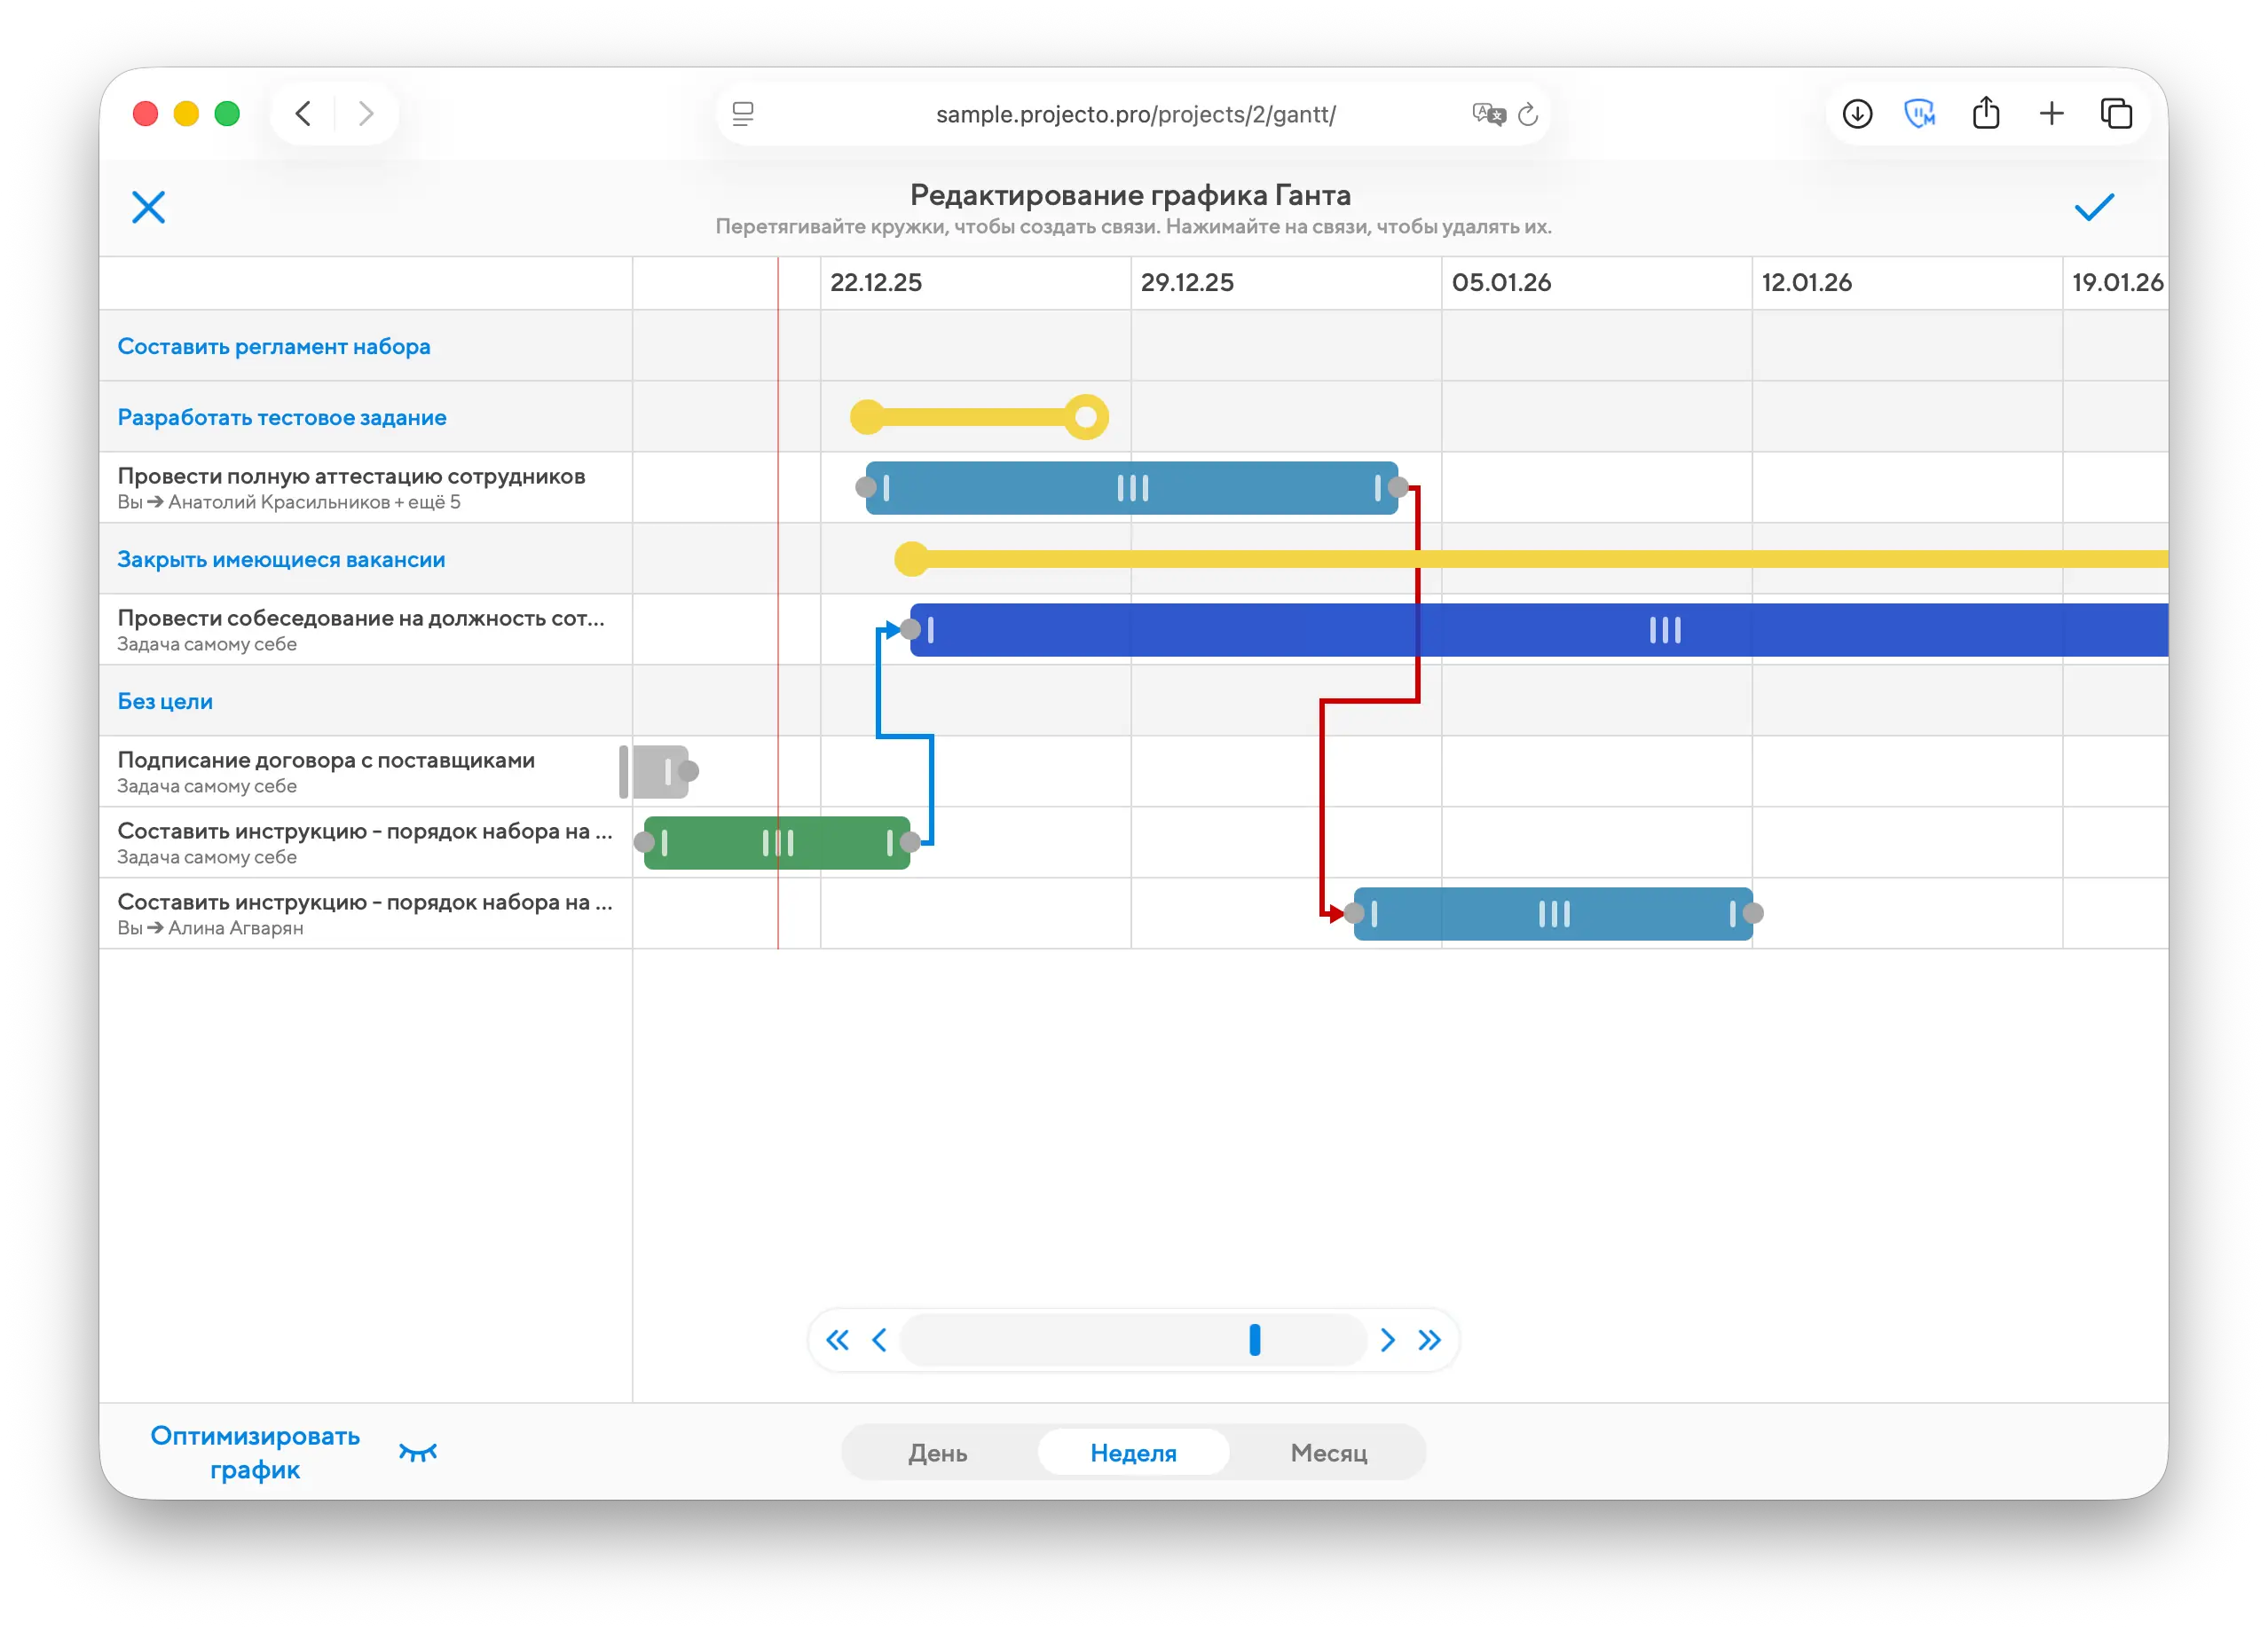The image size is (2268, 1631).
Task: Jump to timeline start with double-left chevrons
Action: pyautogui.click(x=837, y=1340)
